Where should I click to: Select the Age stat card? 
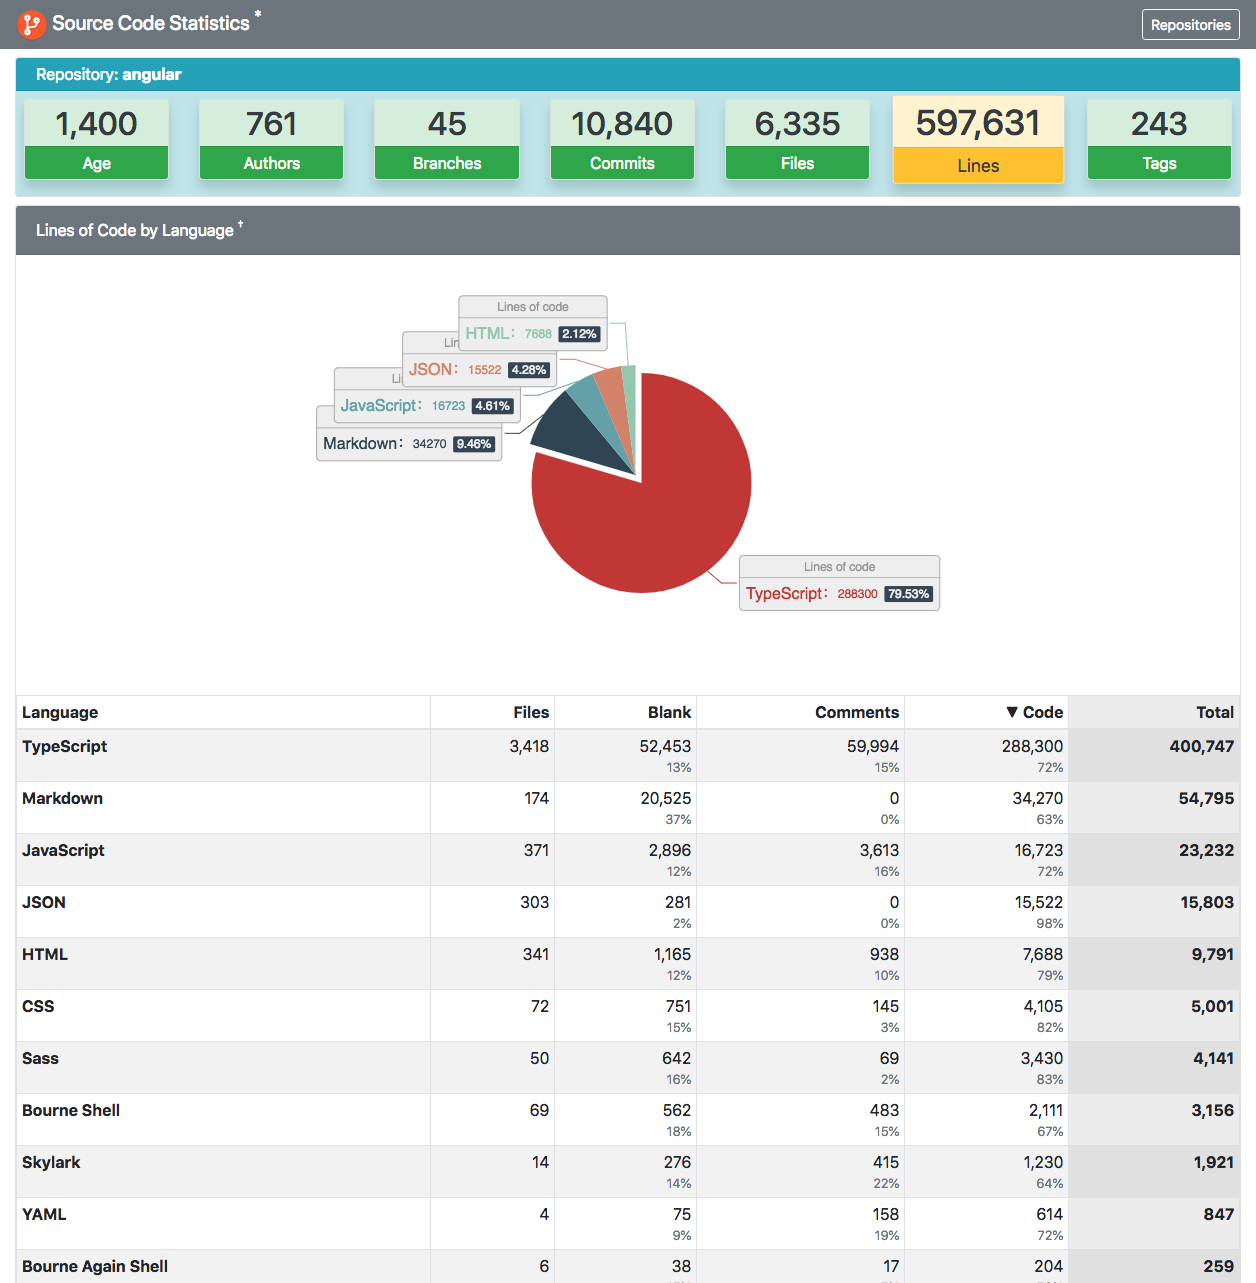pos(96,139)
